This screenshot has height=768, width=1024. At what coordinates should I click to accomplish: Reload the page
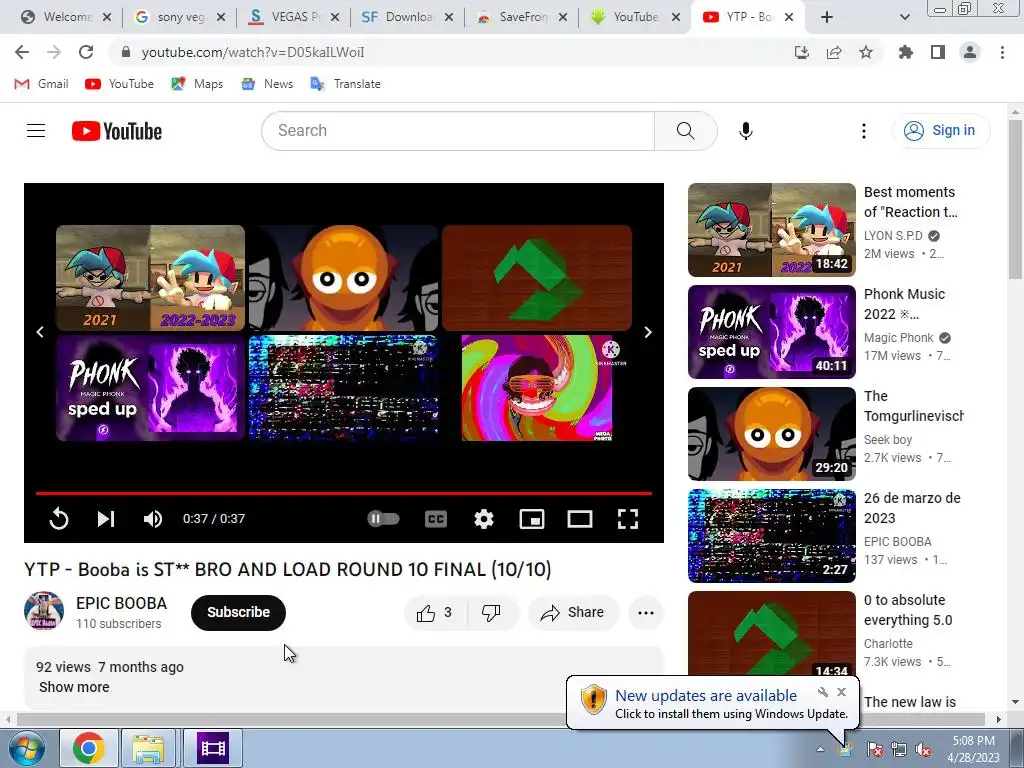point(86,52)
